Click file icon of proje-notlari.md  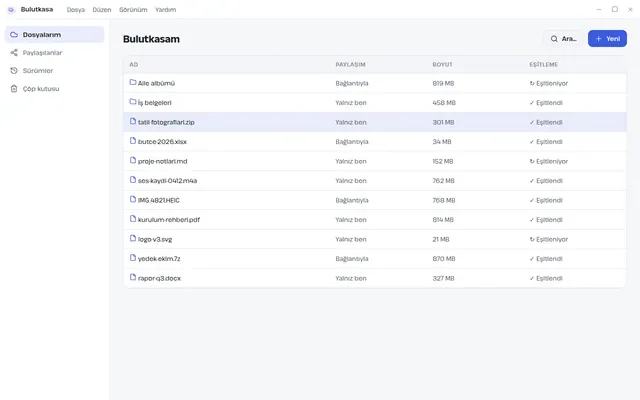tap(133, 160)
